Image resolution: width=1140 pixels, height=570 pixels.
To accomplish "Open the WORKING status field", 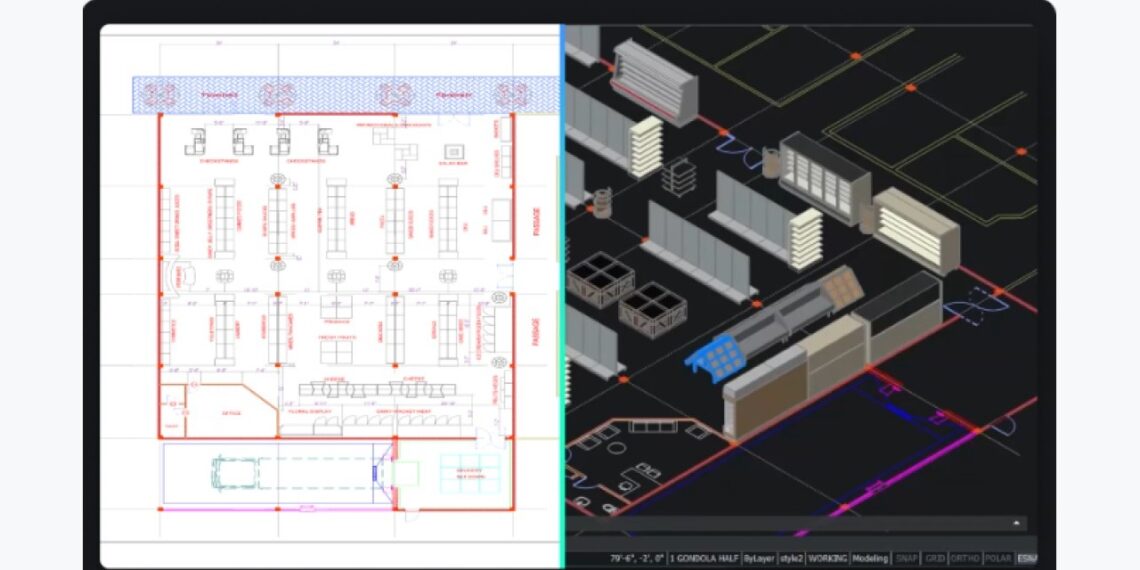I will 828,558.
